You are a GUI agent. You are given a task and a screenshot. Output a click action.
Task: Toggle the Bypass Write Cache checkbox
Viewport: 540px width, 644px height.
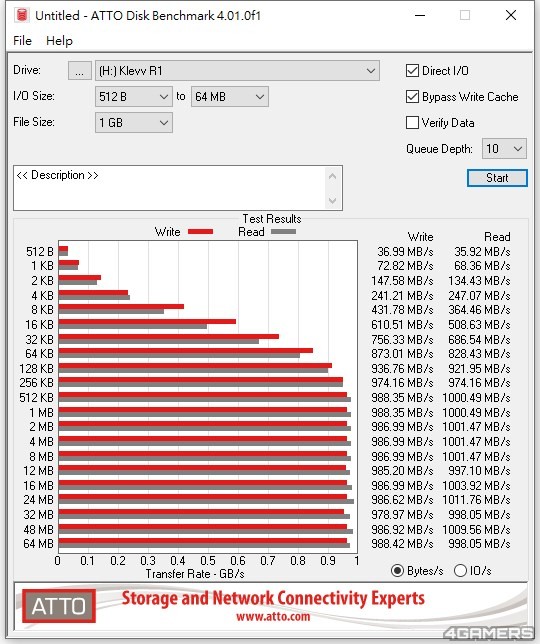412,97
